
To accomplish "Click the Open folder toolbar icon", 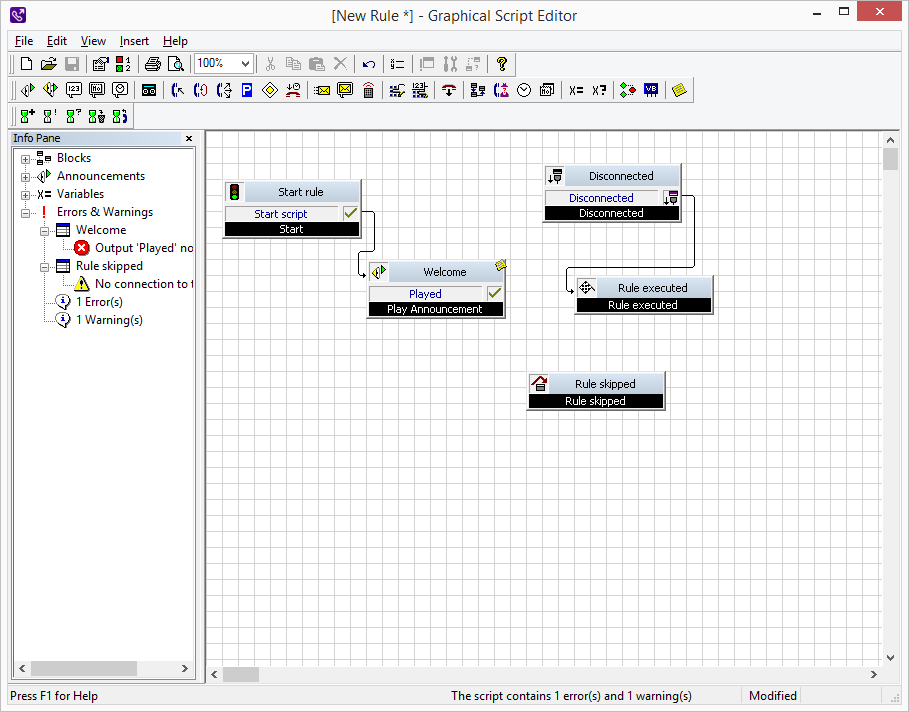I will coord(48,64).
